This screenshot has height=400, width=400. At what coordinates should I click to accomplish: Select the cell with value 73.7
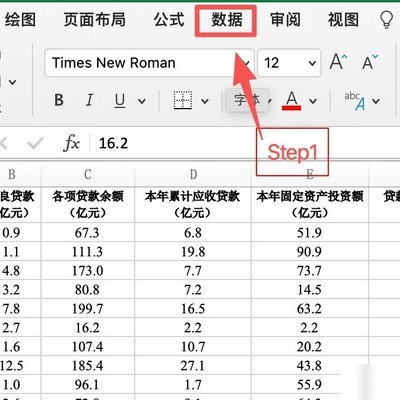[x=310, y=270]
